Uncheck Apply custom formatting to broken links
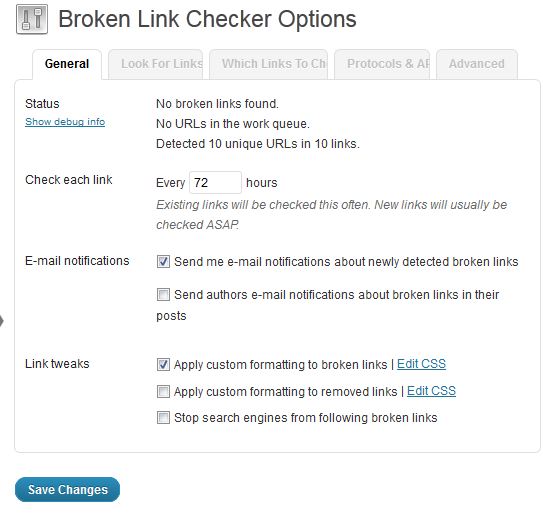The width and height of the screenshot is (543, 523). pos(163,364)
